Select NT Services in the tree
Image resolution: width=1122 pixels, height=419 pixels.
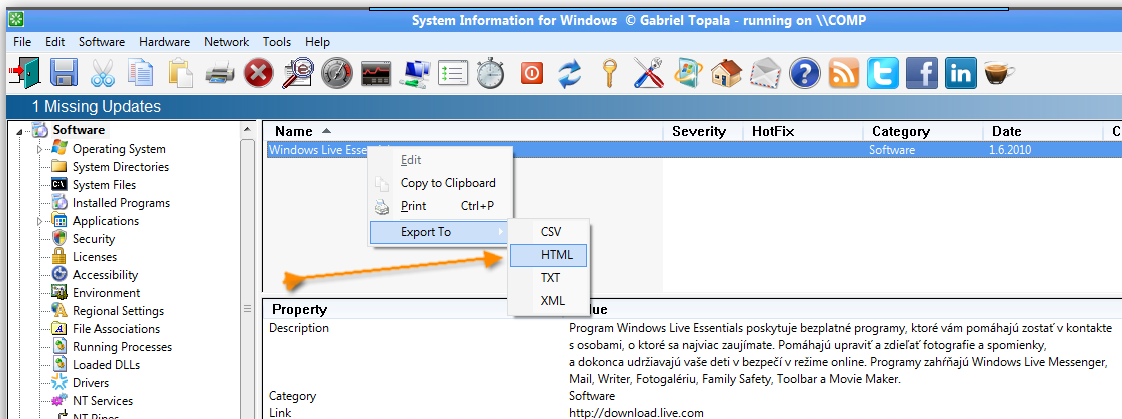(x=103, y=401)
